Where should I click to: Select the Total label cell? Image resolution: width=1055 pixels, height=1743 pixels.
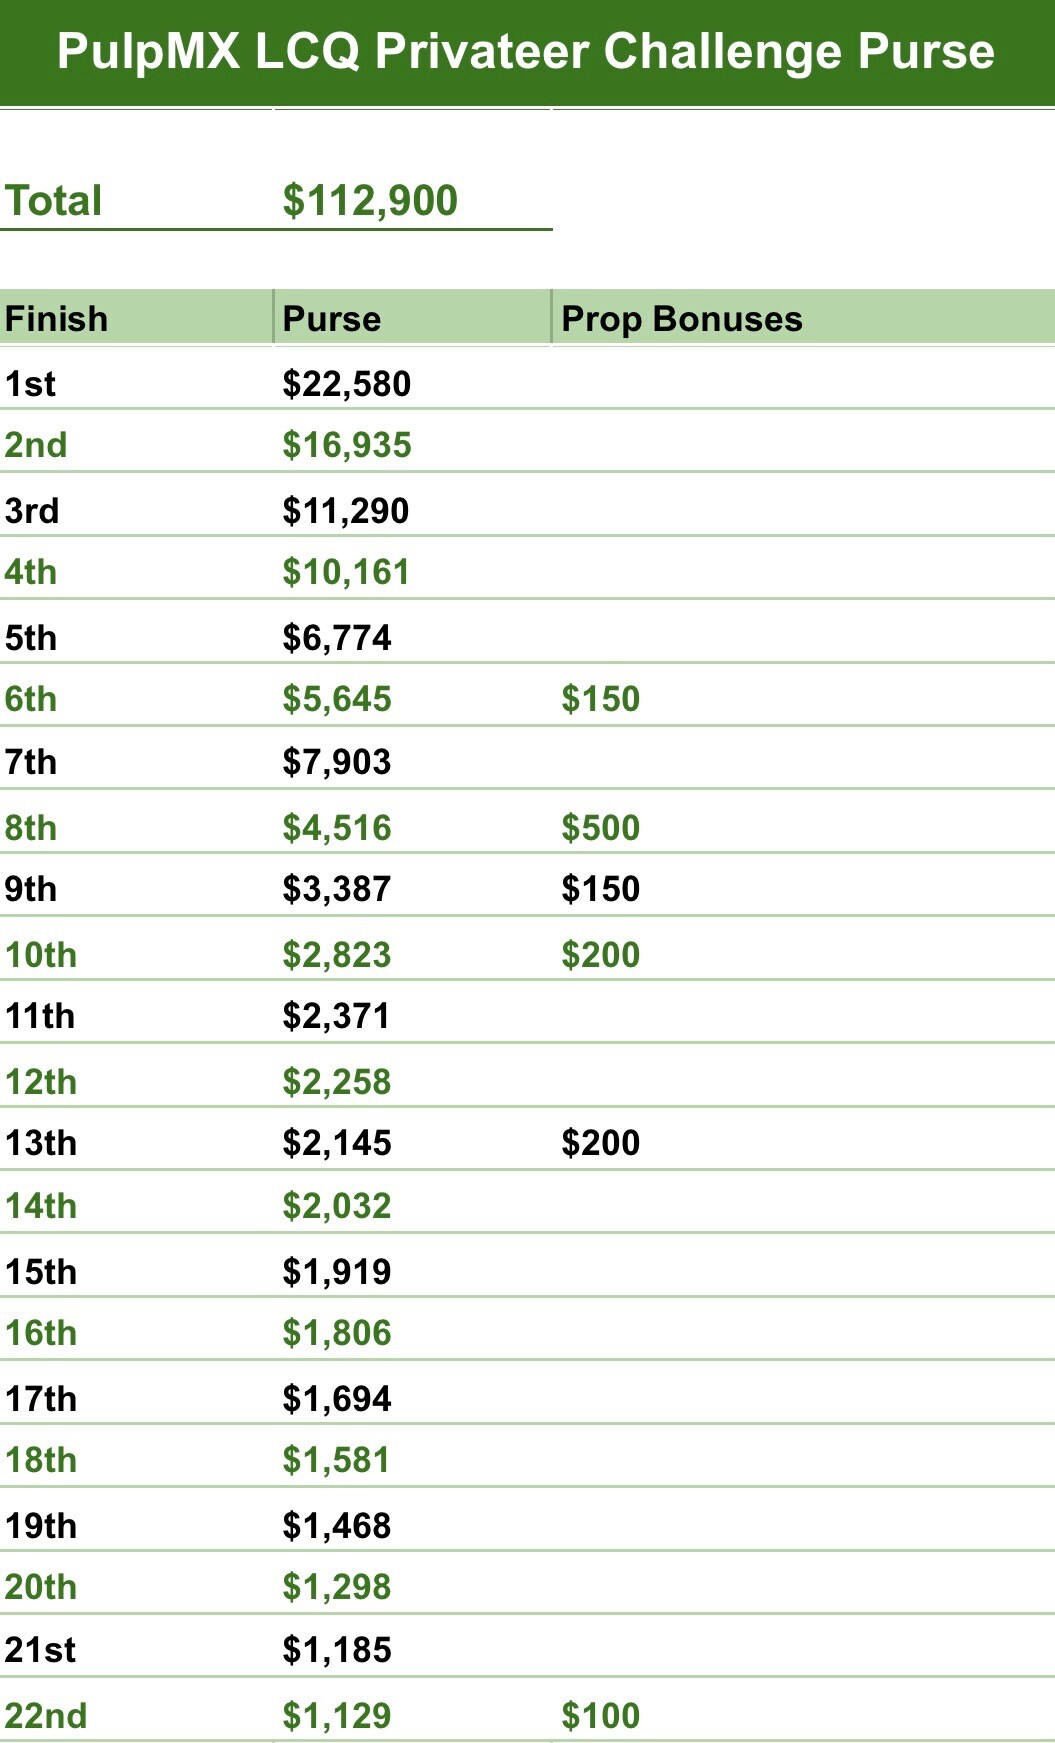54,201
